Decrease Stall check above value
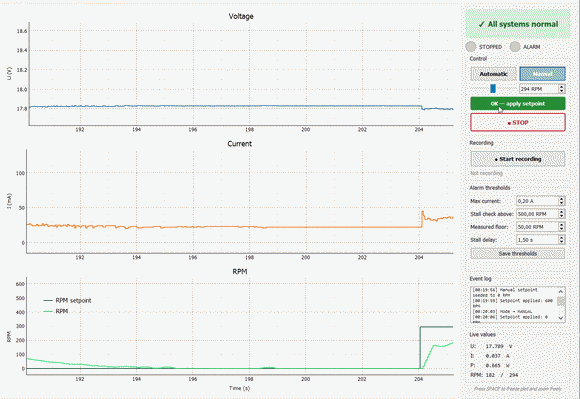The height and width of the screenshot is (399, 580). [x=562, y=216]
